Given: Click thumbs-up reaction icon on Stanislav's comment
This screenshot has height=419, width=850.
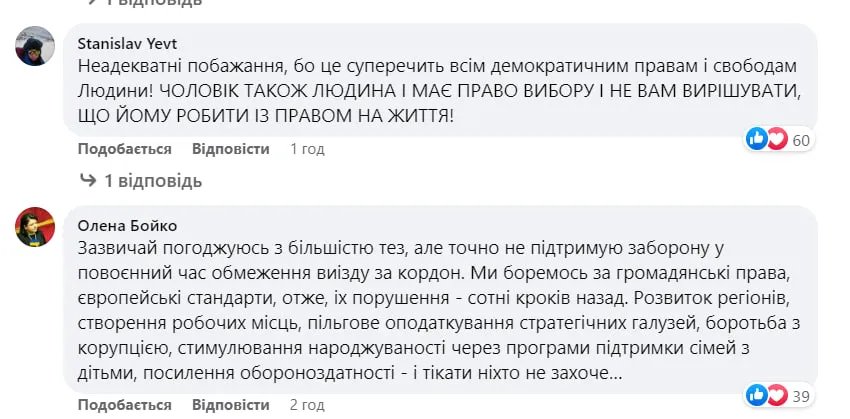Looking at the screenshot, I should pos(757,139).
